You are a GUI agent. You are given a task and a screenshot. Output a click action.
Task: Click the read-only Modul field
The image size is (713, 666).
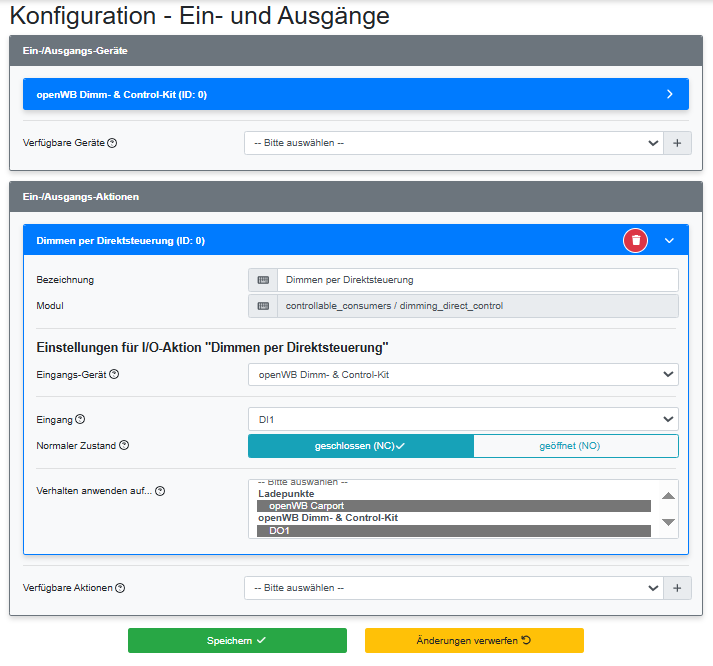click(x=477, y=306)
